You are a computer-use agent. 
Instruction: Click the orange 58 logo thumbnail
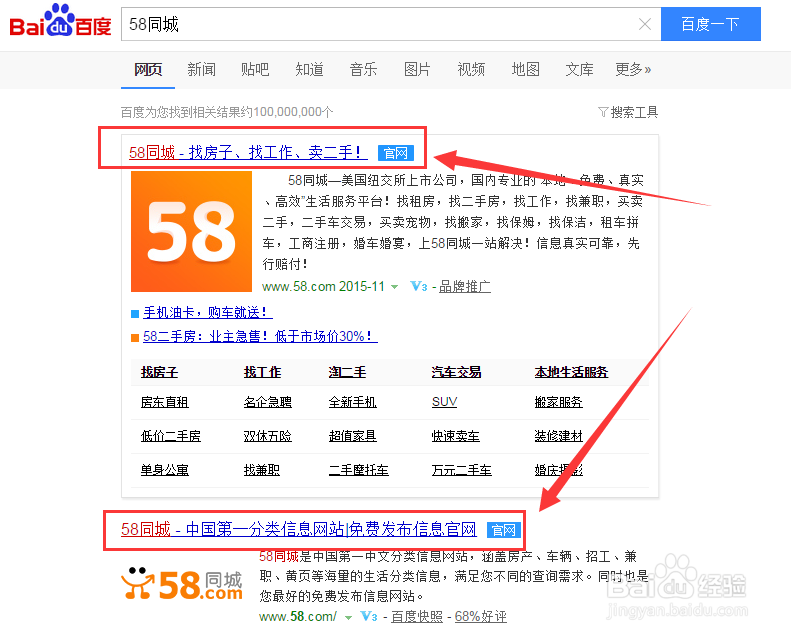(x=191, y=231)
